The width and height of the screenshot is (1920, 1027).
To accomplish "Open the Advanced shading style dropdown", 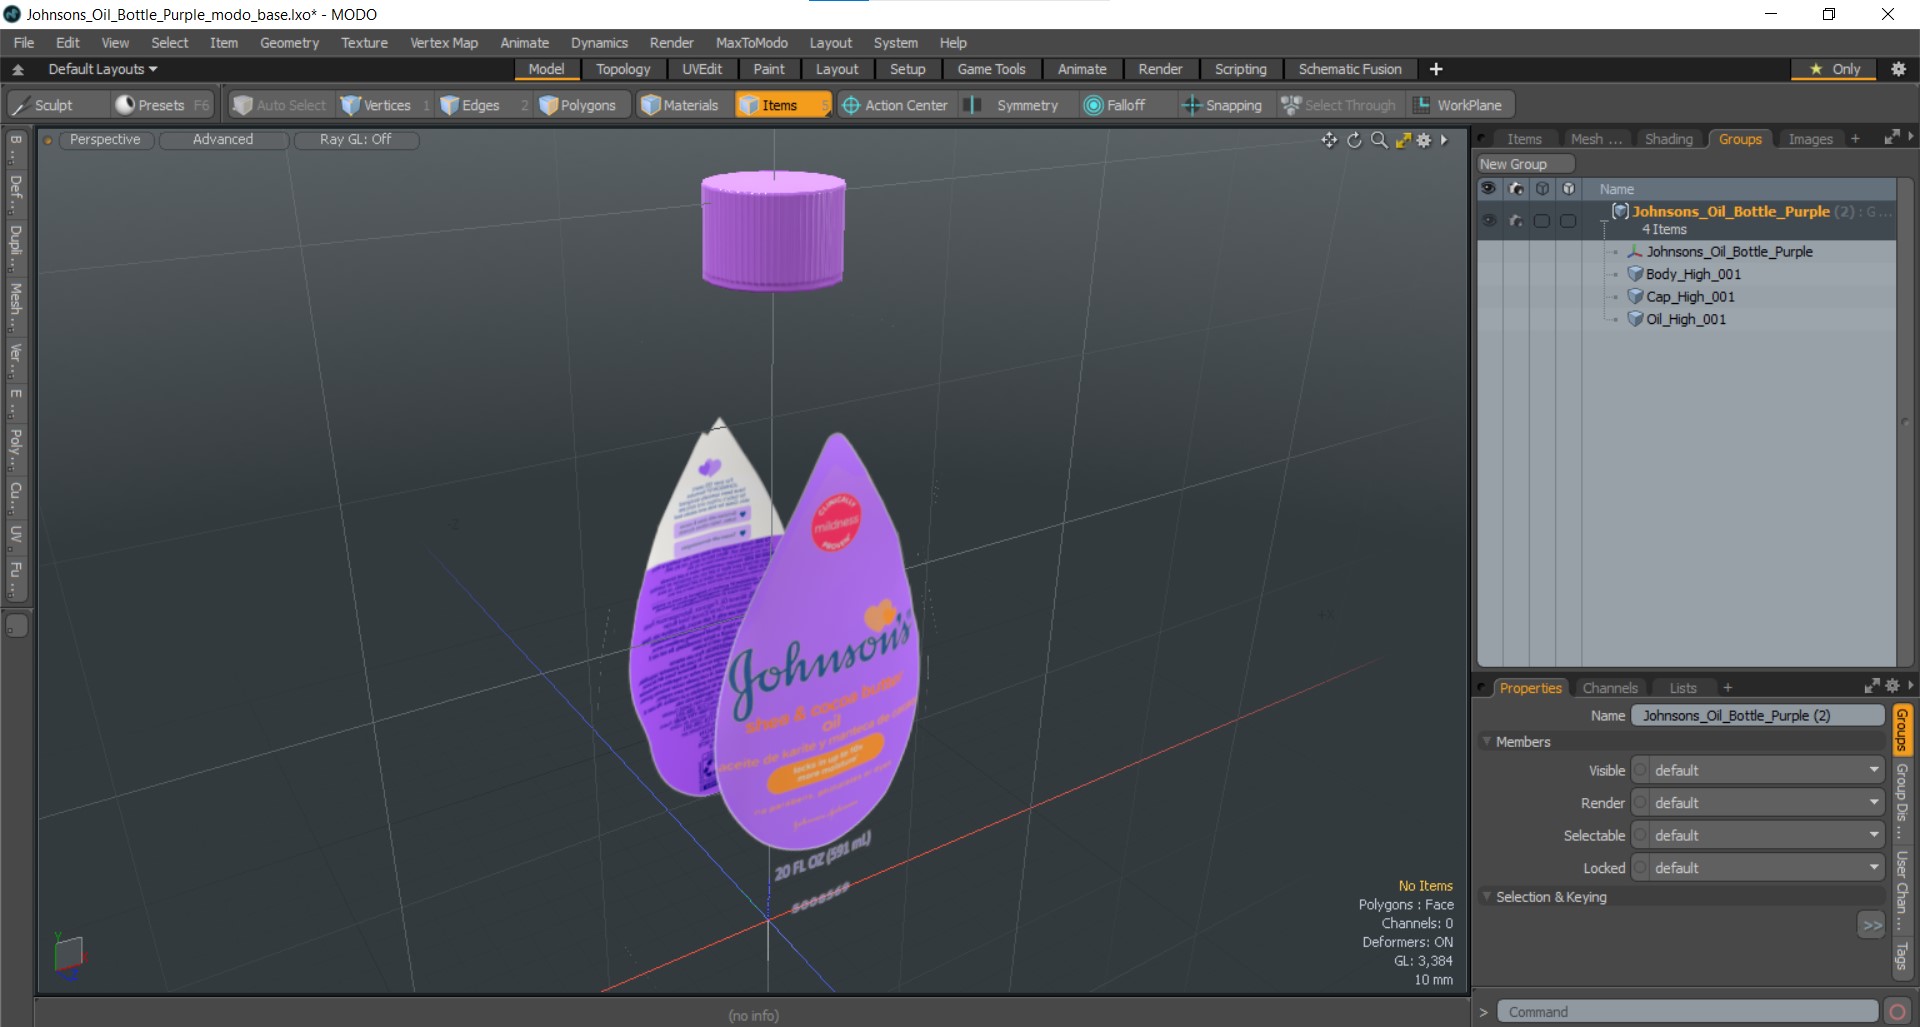I will 223,139.
